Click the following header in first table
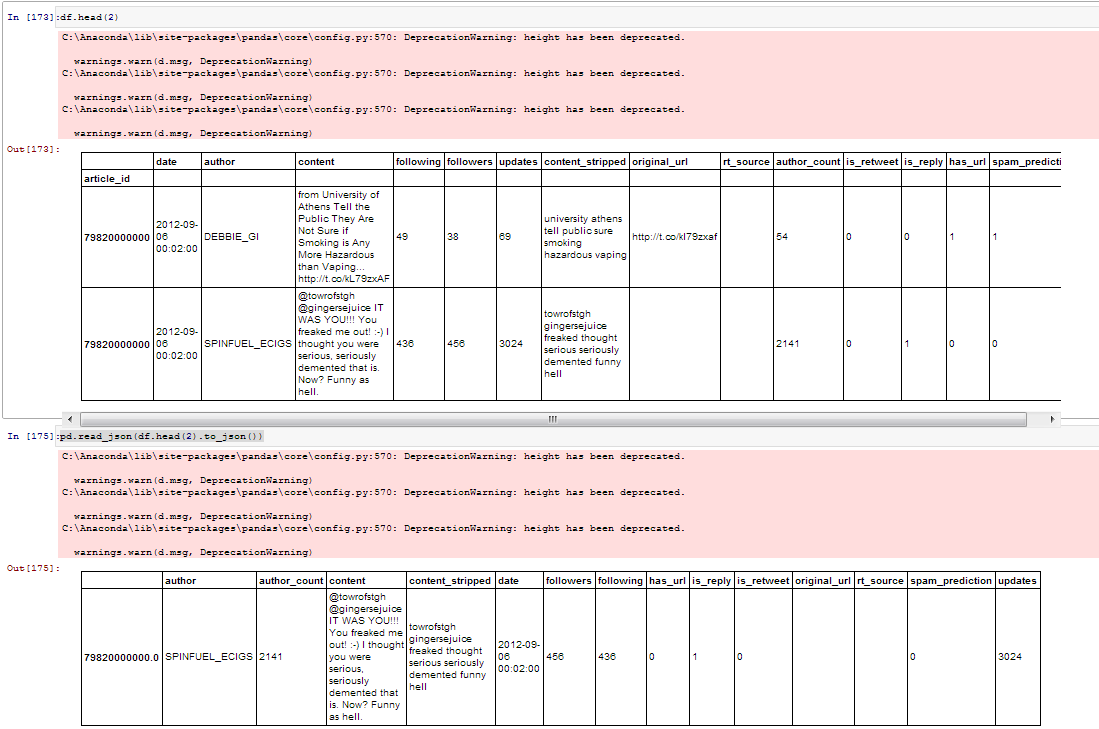Screen dimensions: 1099x729 coord(418,161)
